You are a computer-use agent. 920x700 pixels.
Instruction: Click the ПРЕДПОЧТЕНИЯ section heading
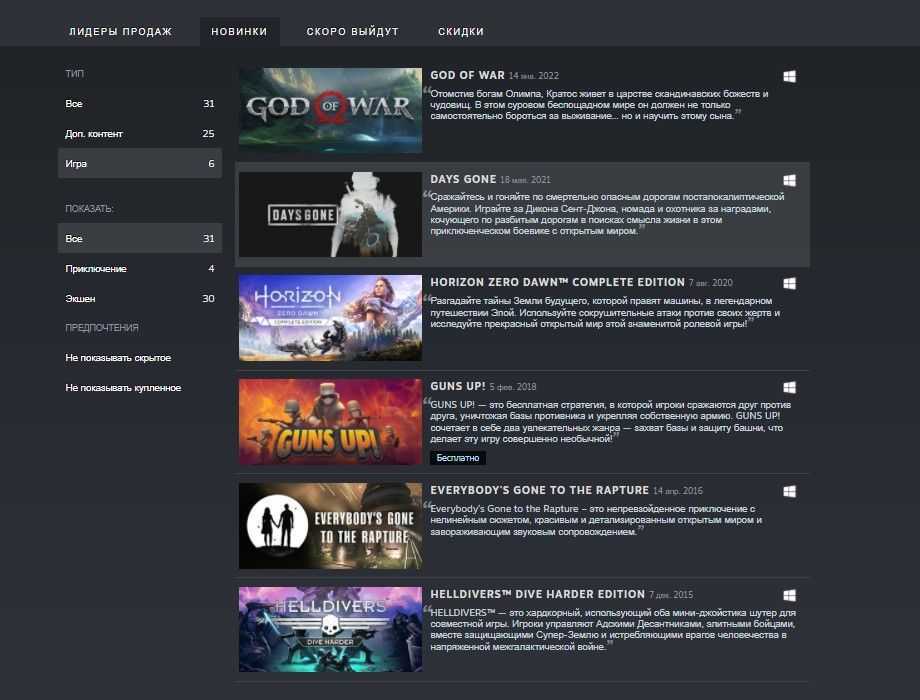[102, 327]
